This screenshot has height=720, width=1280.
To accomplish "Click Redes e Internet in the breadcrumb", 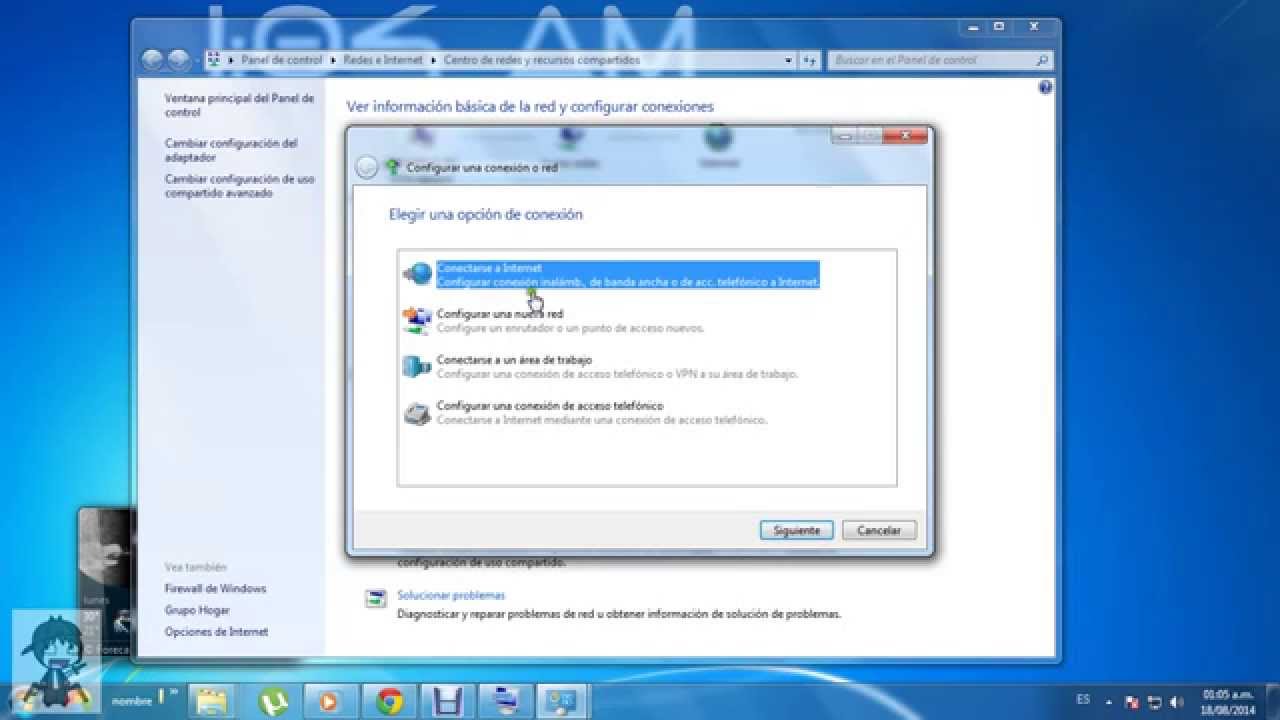I will 383,60.
